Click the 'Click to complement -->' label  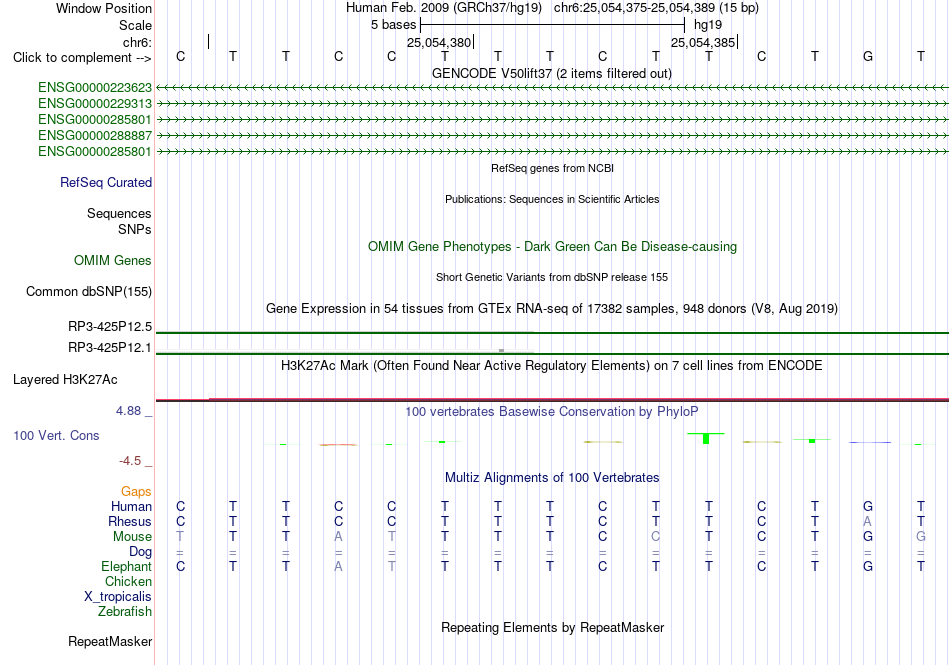coord(82,58)
